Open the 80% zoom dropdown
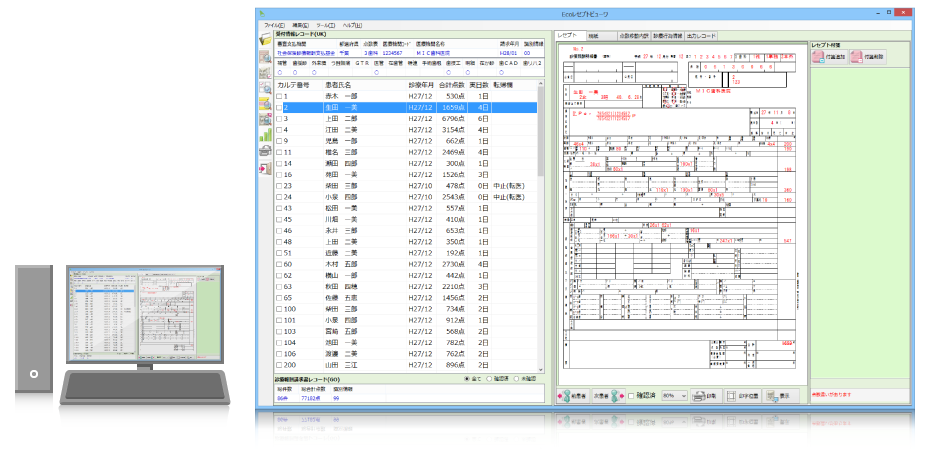The height and width of the screenshot is (450, 930). [x=674, y=395]
